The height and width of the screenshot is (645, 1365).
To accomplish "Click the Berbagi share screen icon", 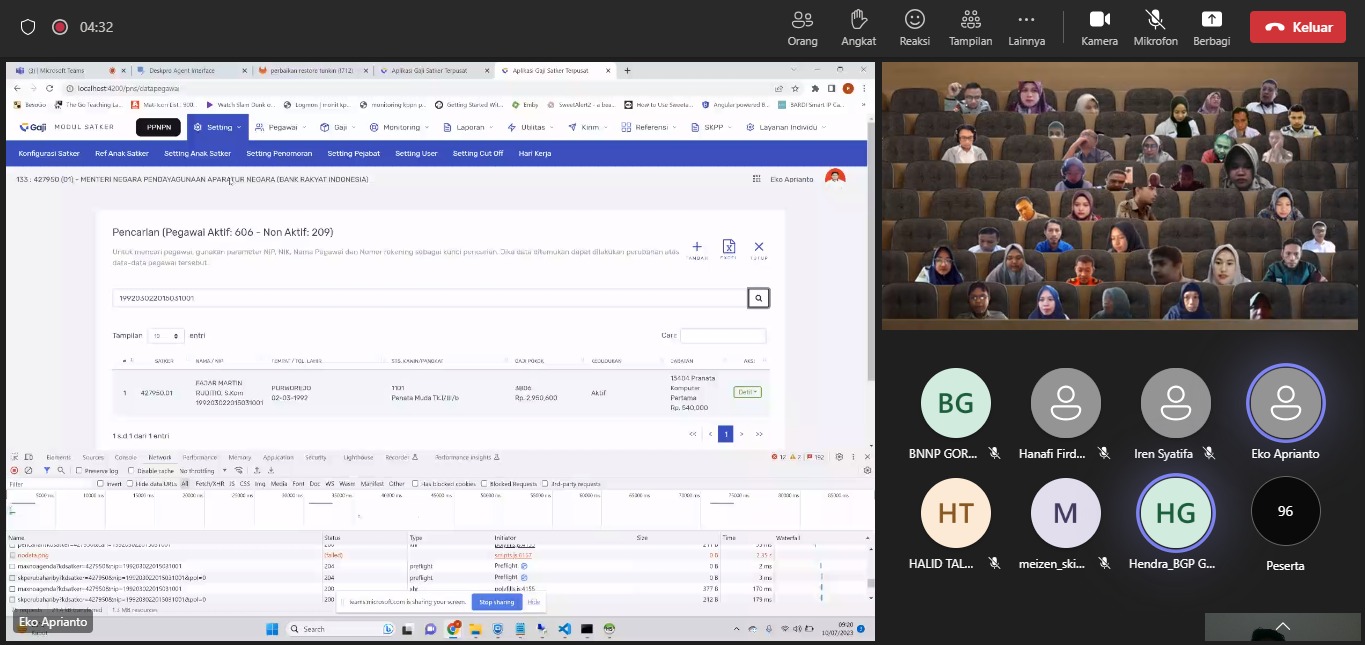I will (1211, 28).
